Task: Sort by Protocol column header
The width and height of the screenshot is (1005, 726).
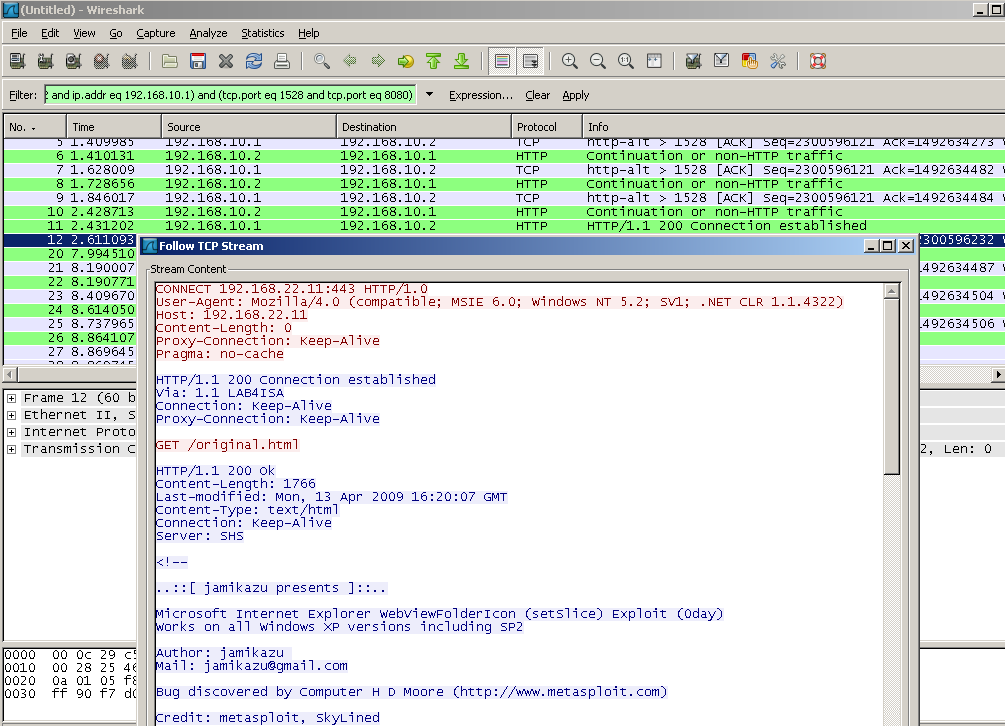Action: pyautogui.click(x=547, y=127)
